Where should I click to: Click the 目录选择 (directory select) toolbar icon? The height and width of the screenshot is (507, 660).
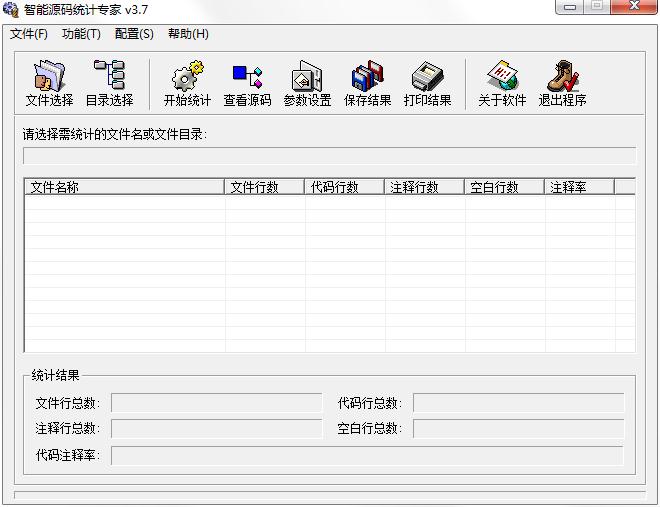[109, 83]
